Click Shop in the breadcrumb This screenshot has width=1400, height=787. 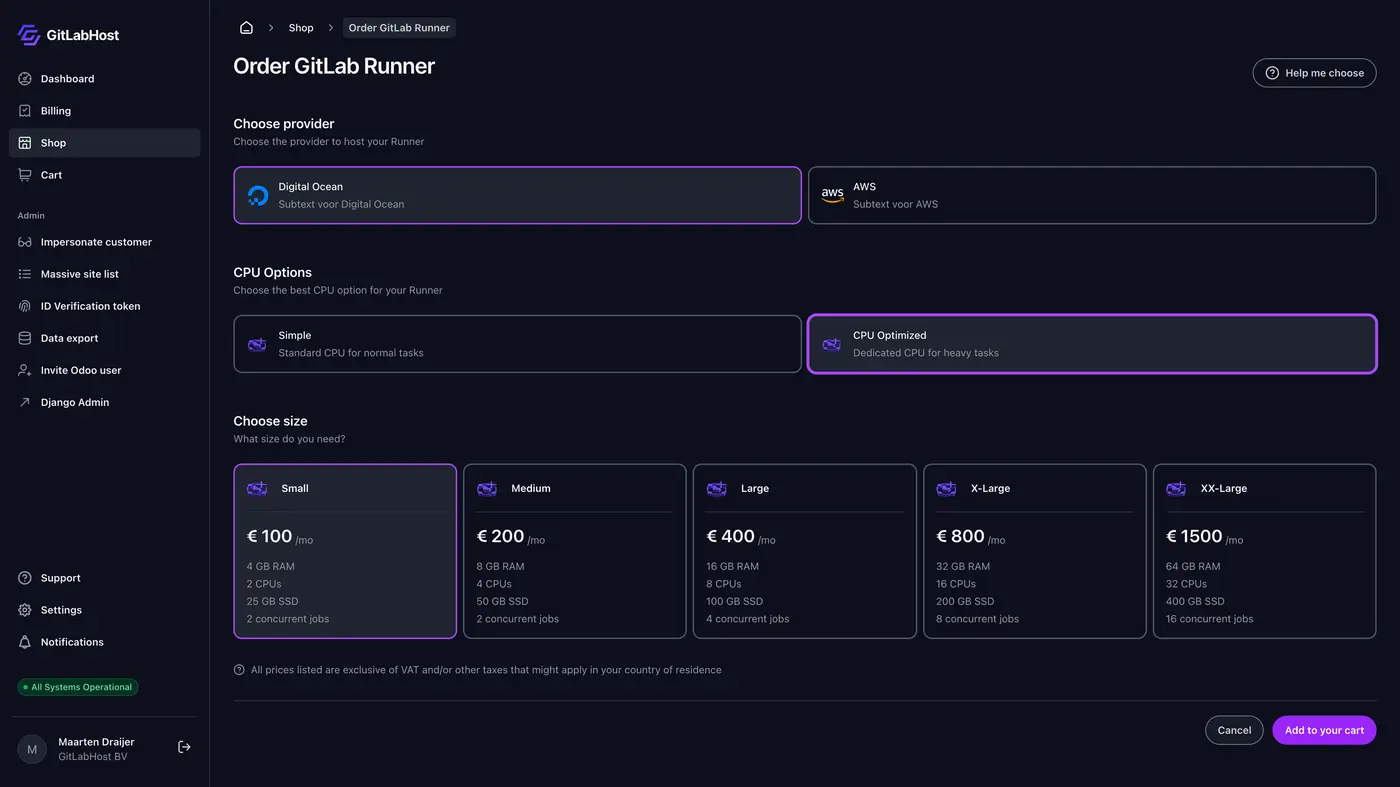(x=301, y=28)
